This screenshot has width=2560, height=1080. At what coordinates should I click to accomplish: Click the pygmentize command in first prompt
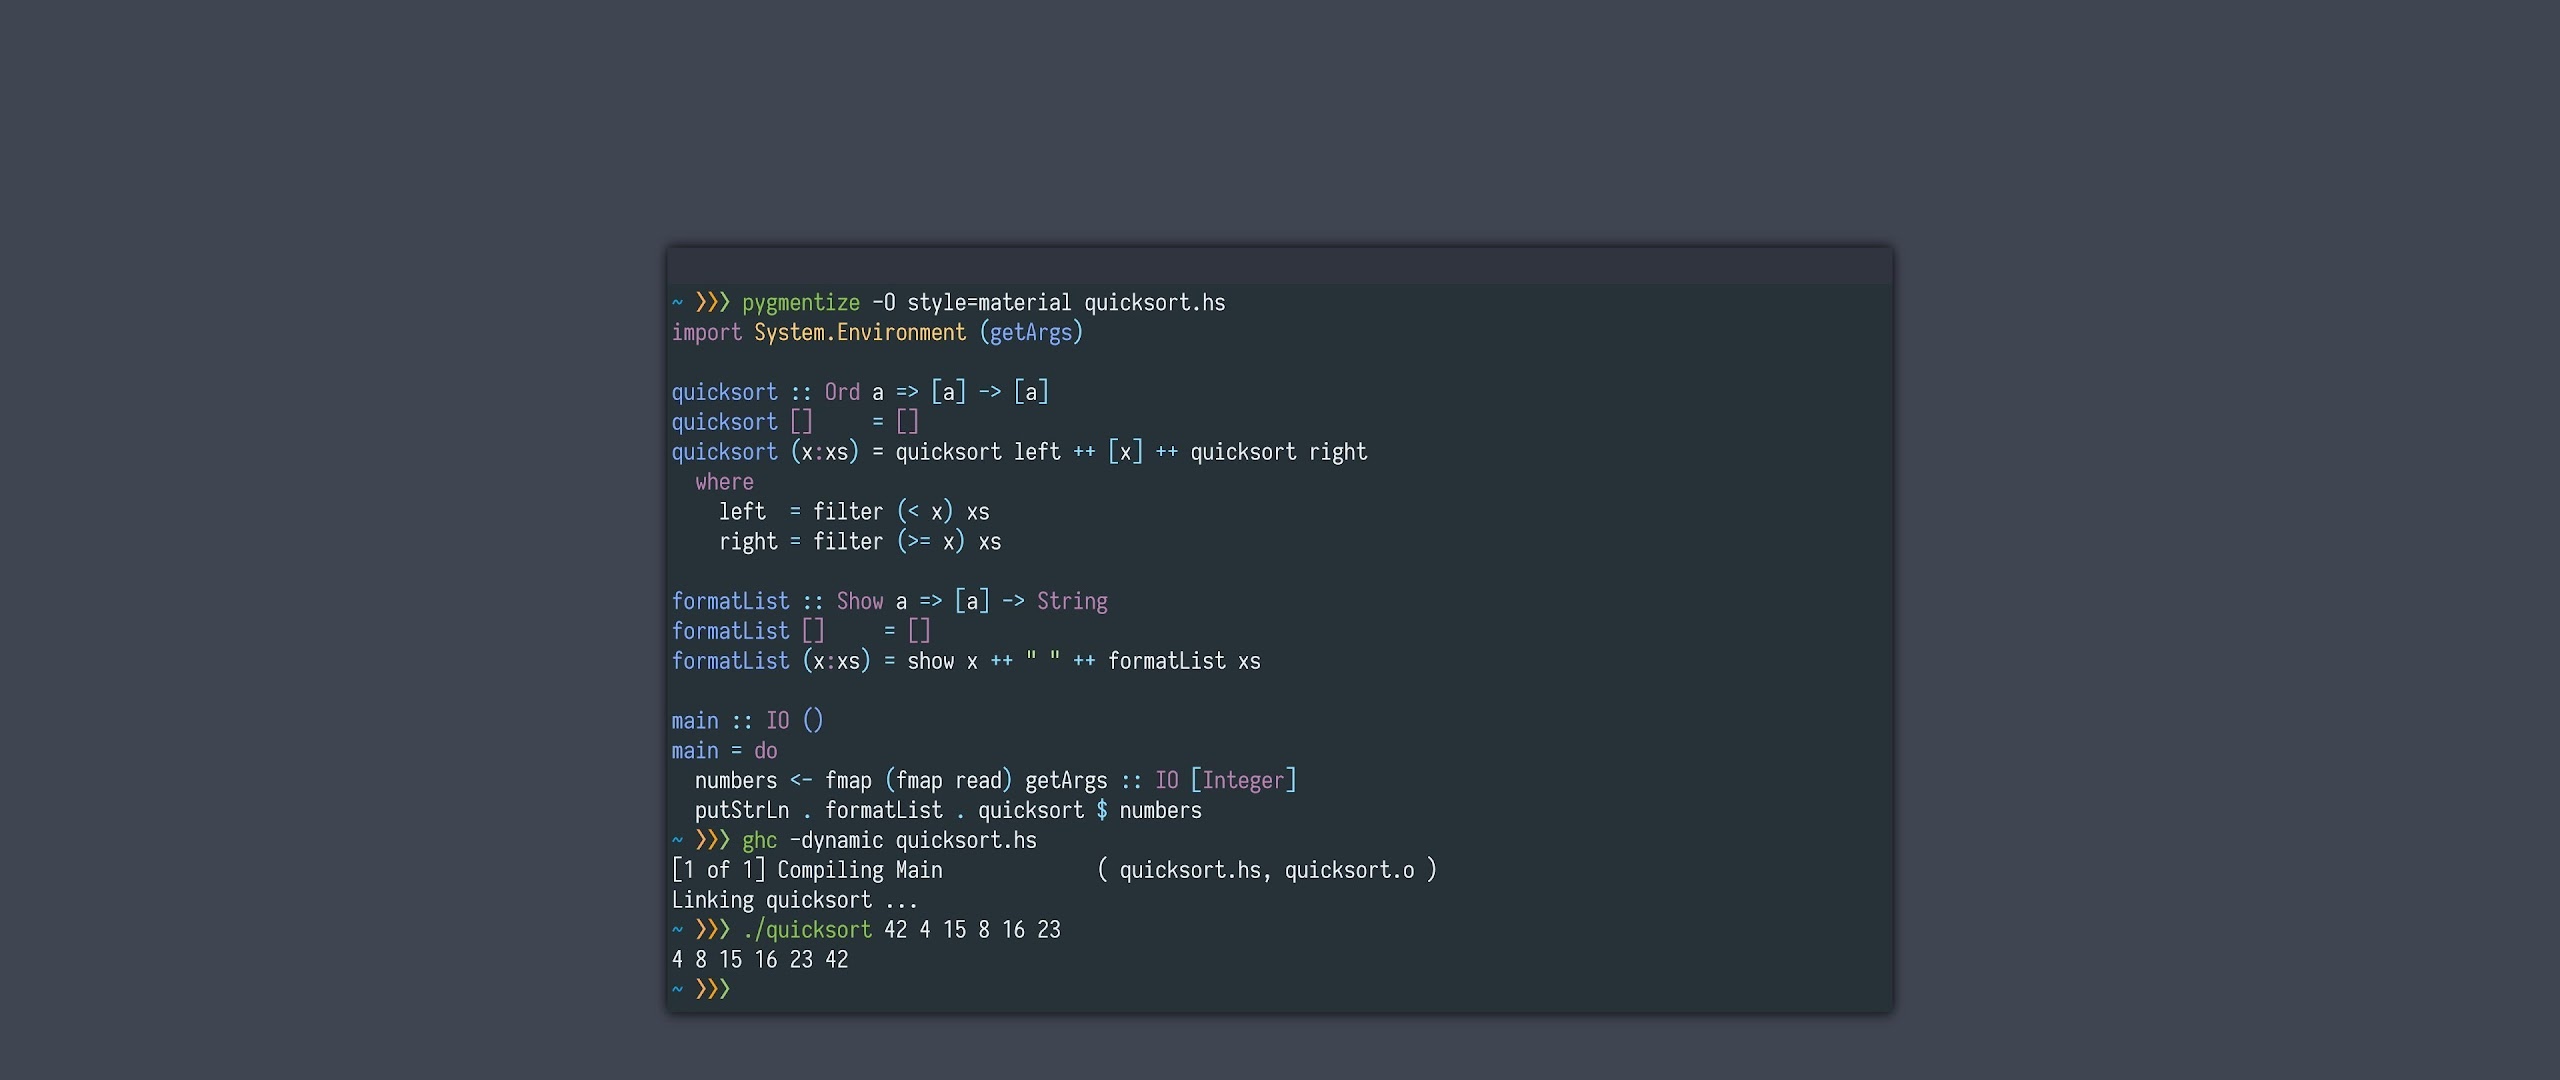pos(800,302)
